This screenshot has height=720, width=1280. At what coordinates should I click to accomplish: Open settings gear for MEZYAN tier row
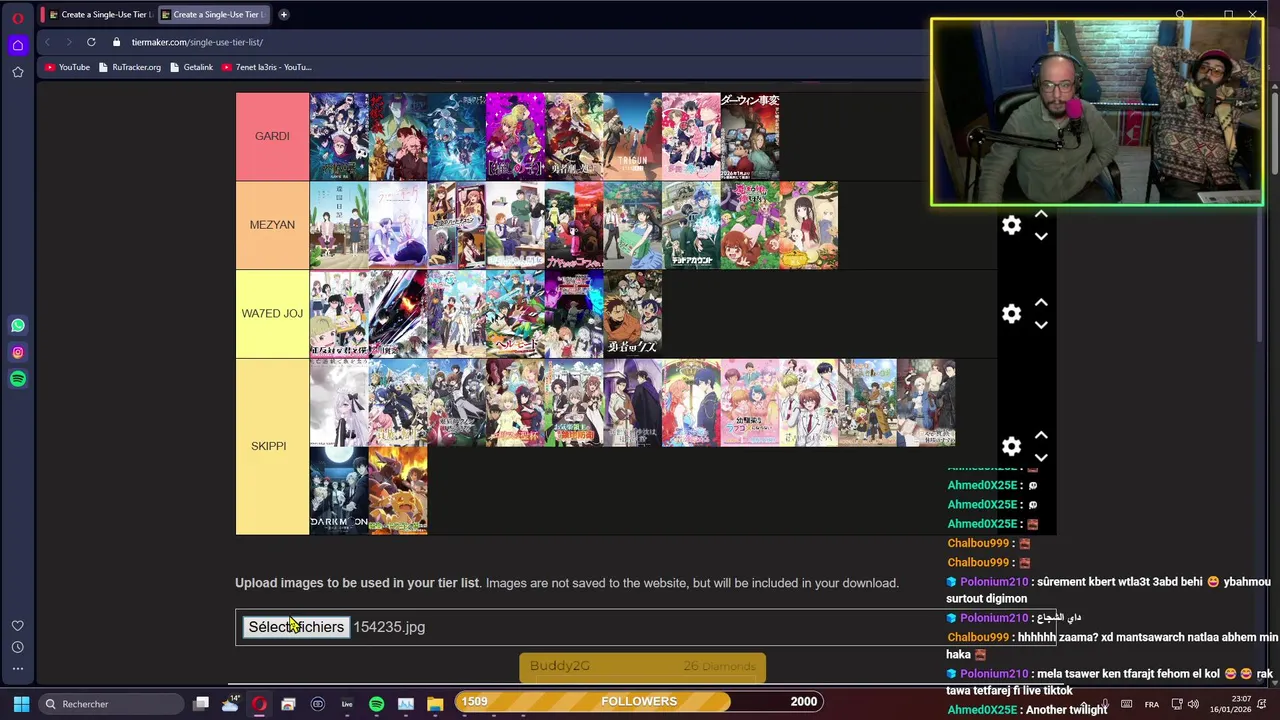click(1011, 226)
